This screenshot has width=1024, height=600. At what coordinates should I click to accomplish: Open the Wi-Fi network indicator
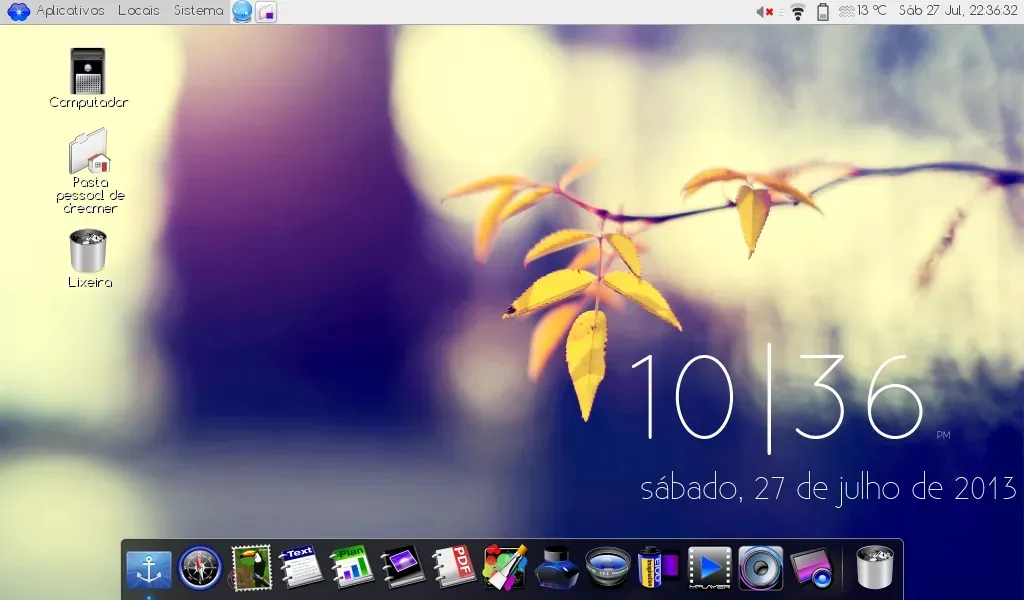point(797,12)
